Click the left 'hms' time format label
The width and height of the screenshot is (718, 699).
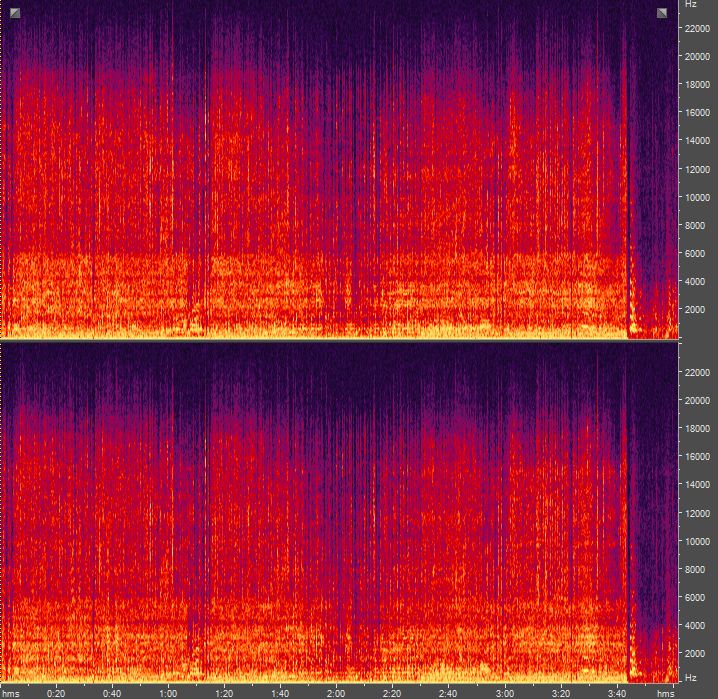coord(11,694)
